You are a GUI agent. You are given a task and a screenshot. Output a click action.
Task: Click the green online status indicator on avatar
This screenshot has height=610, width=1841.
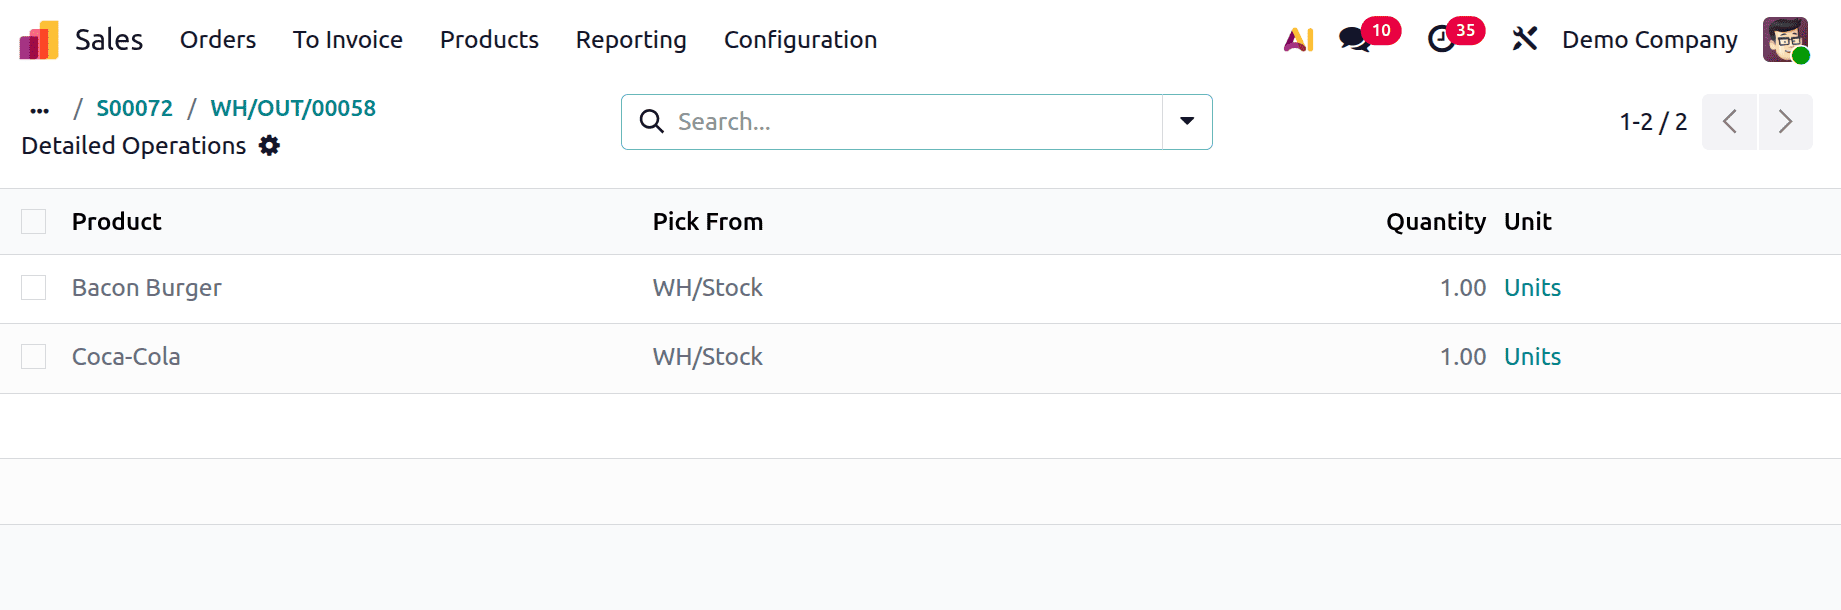1800,53
